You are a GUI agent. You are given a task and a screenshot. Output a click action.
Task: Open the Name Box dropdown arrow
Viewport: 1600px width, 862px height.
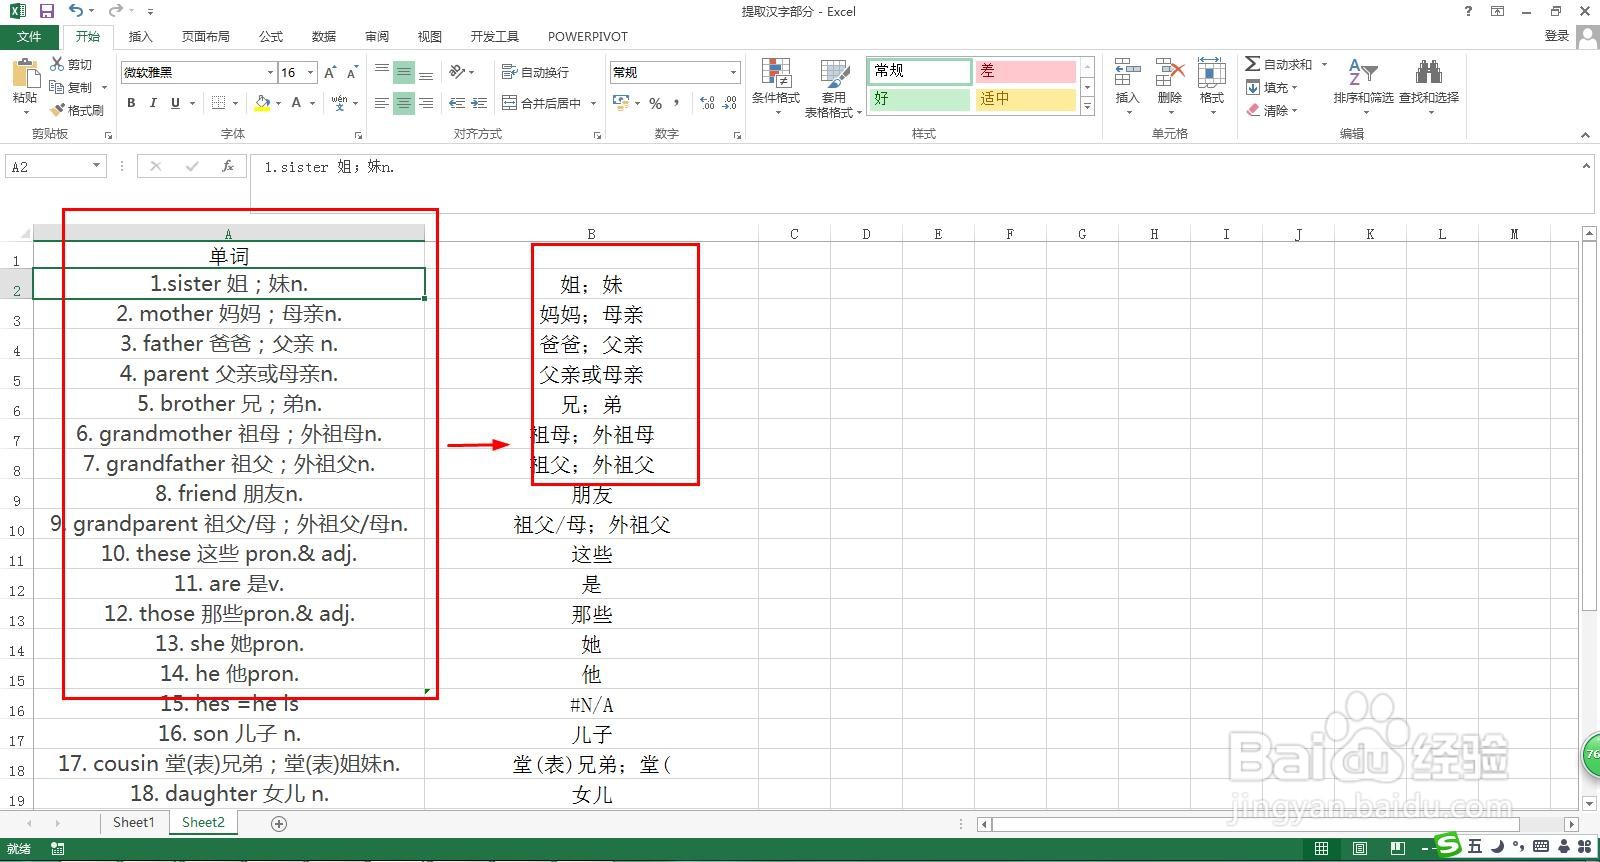point(96,166)
